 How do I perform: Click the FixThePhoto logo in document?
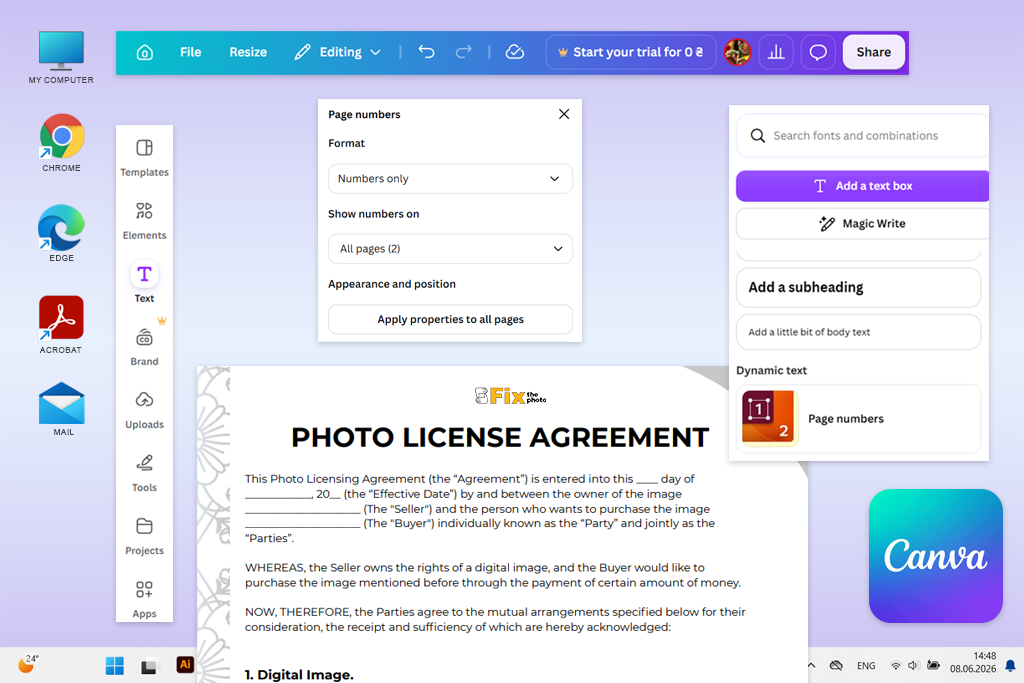click(510, 396)
